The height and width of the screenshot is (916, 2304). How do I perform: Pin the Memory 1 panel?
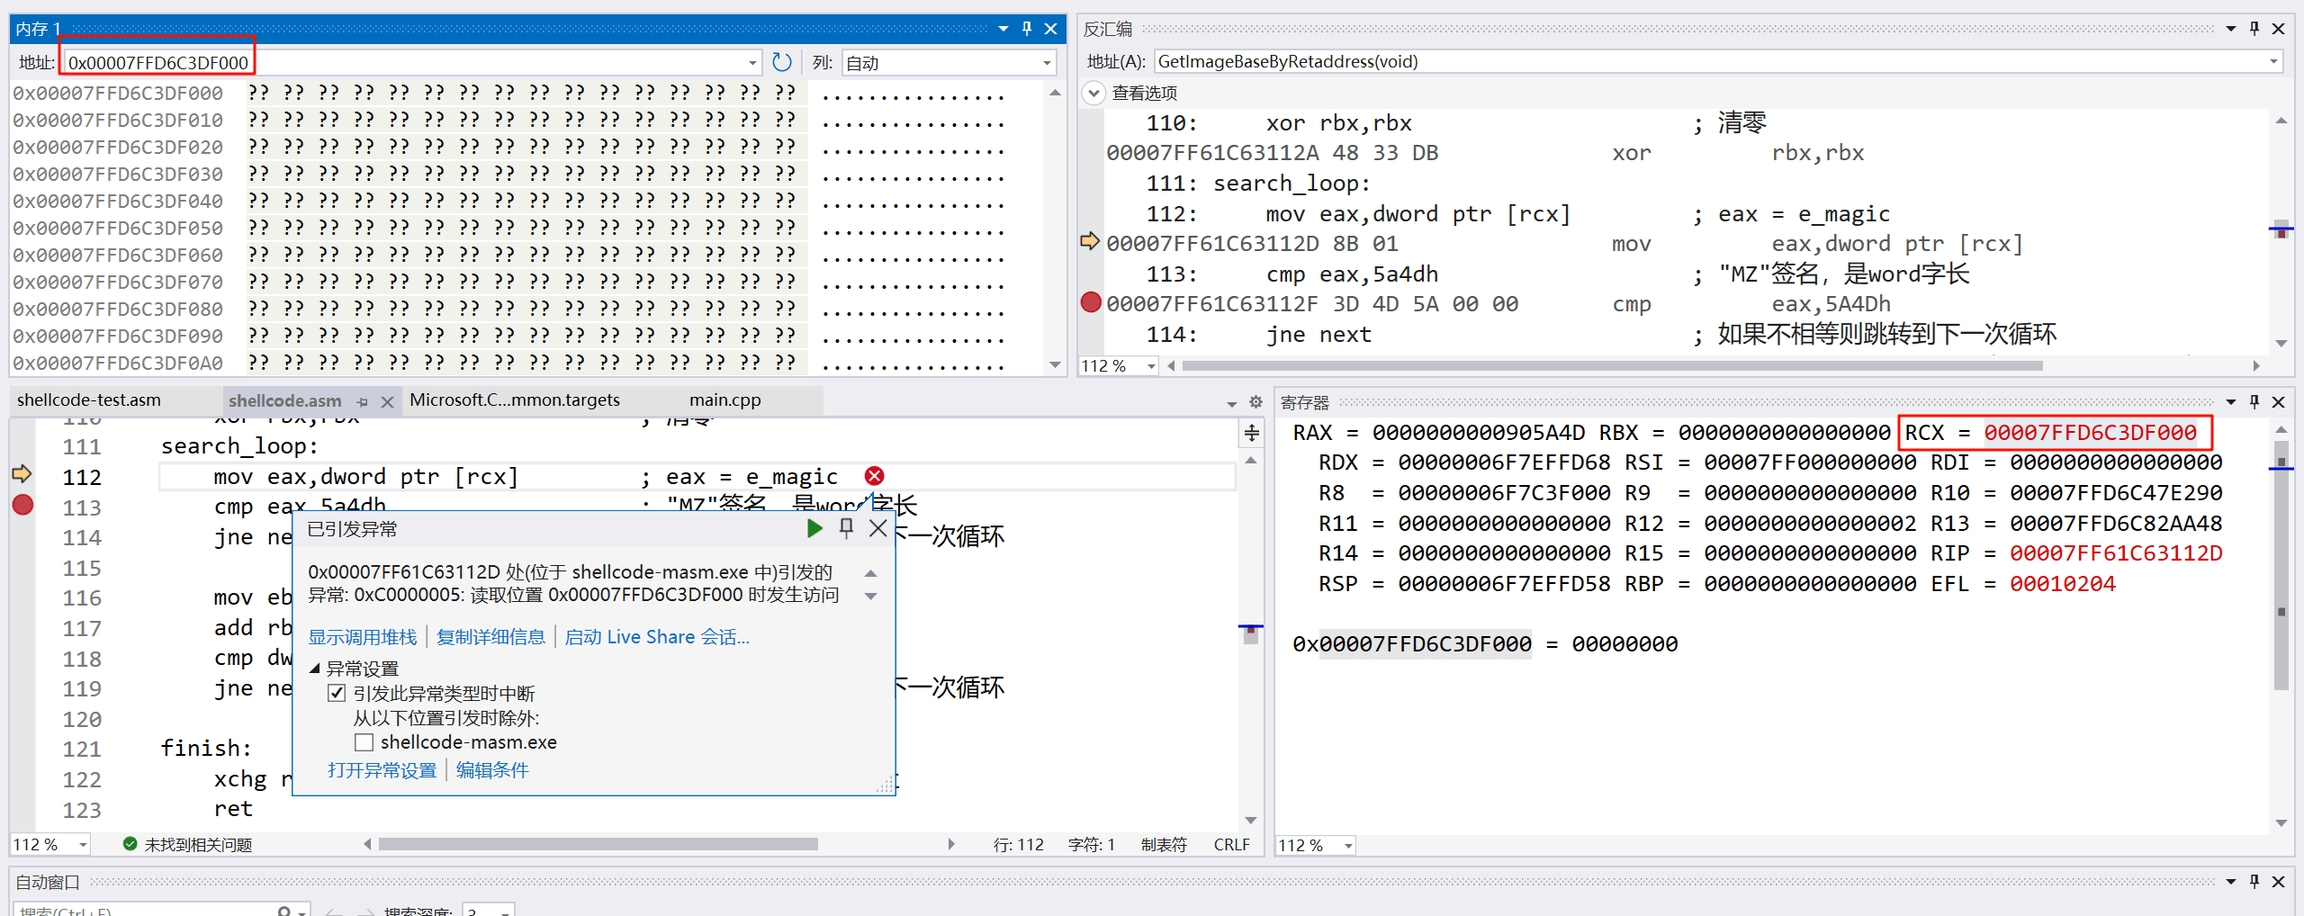pos(1027,29)
